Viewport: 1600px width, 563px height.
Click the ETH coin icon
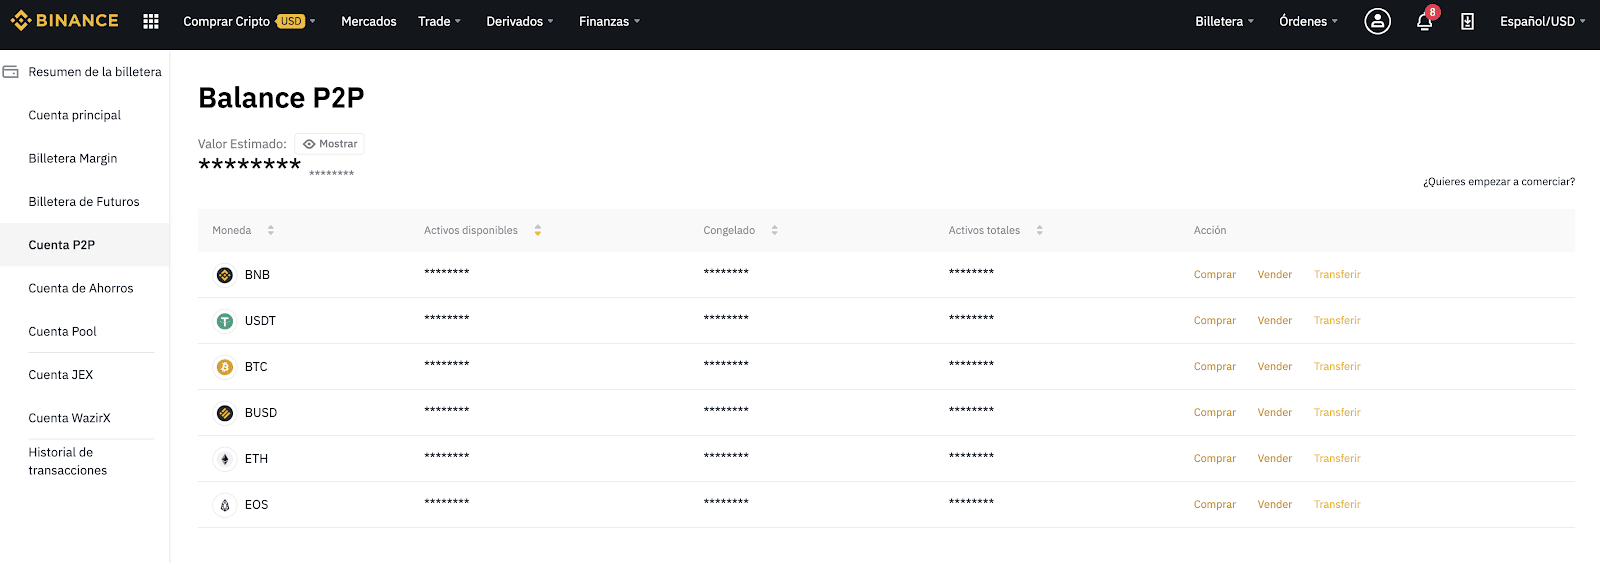(x=225, y=459)
